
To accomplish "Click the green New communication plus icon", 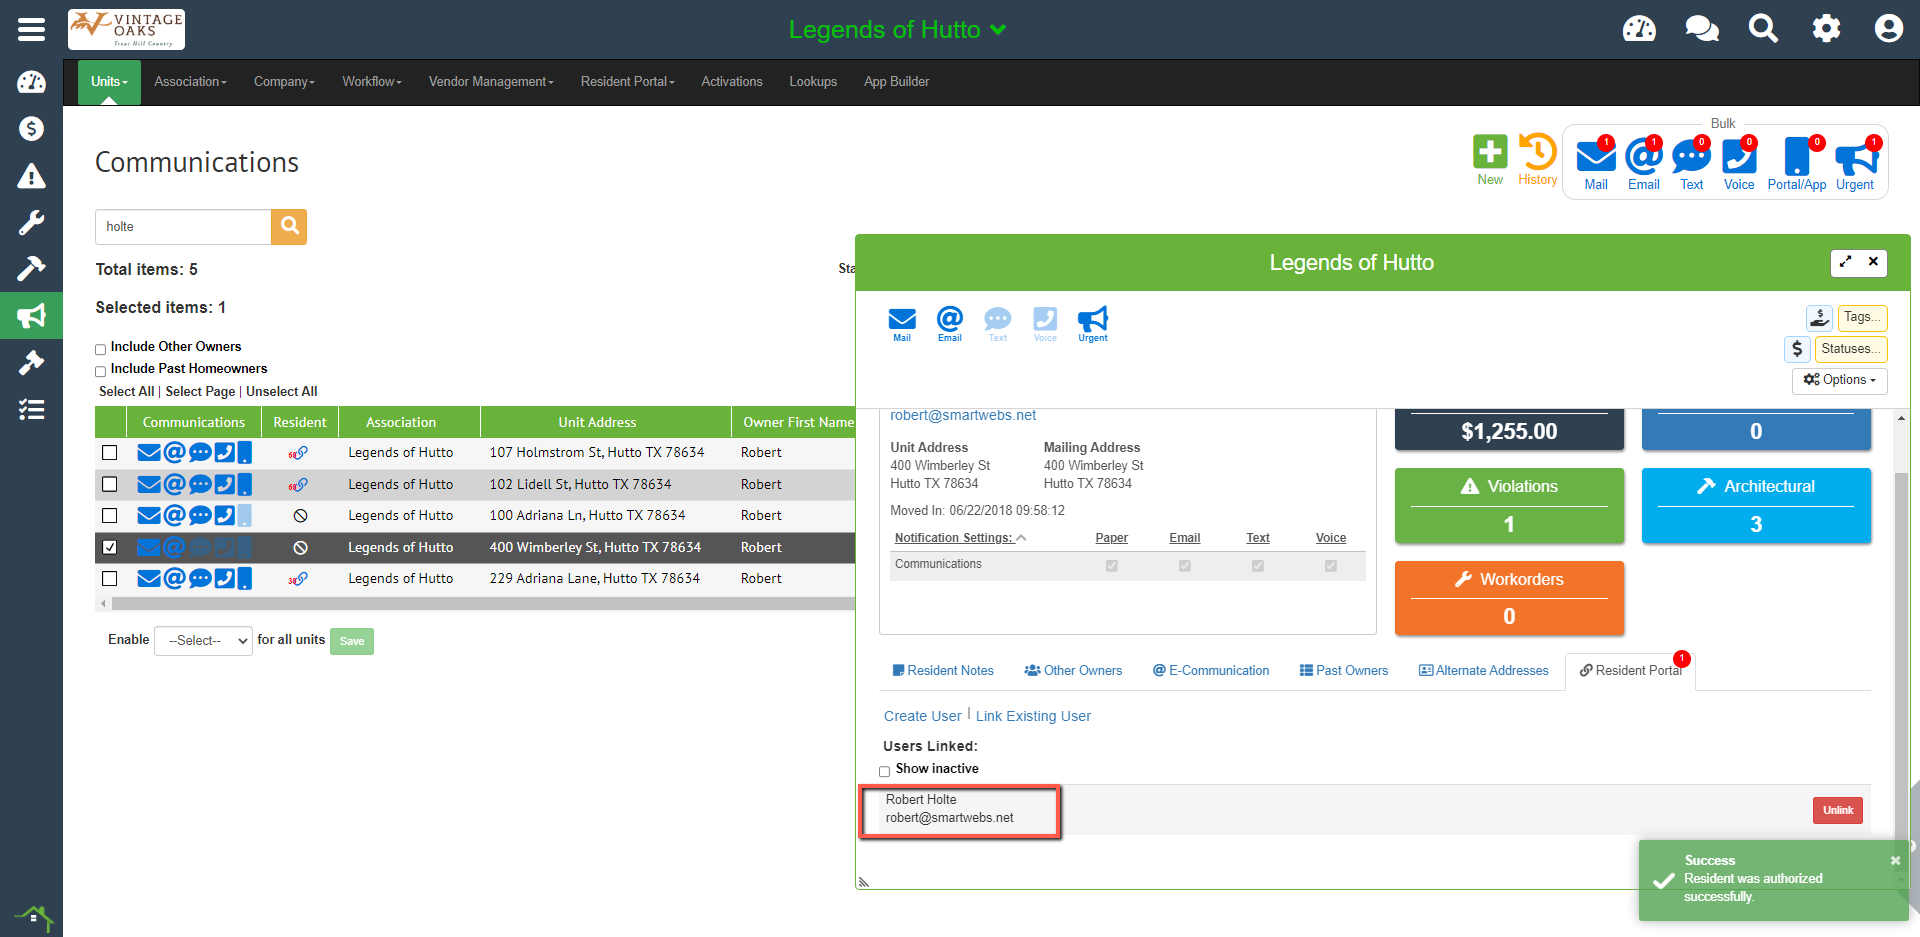I will pyautogui.click(x=1490, y=152).
